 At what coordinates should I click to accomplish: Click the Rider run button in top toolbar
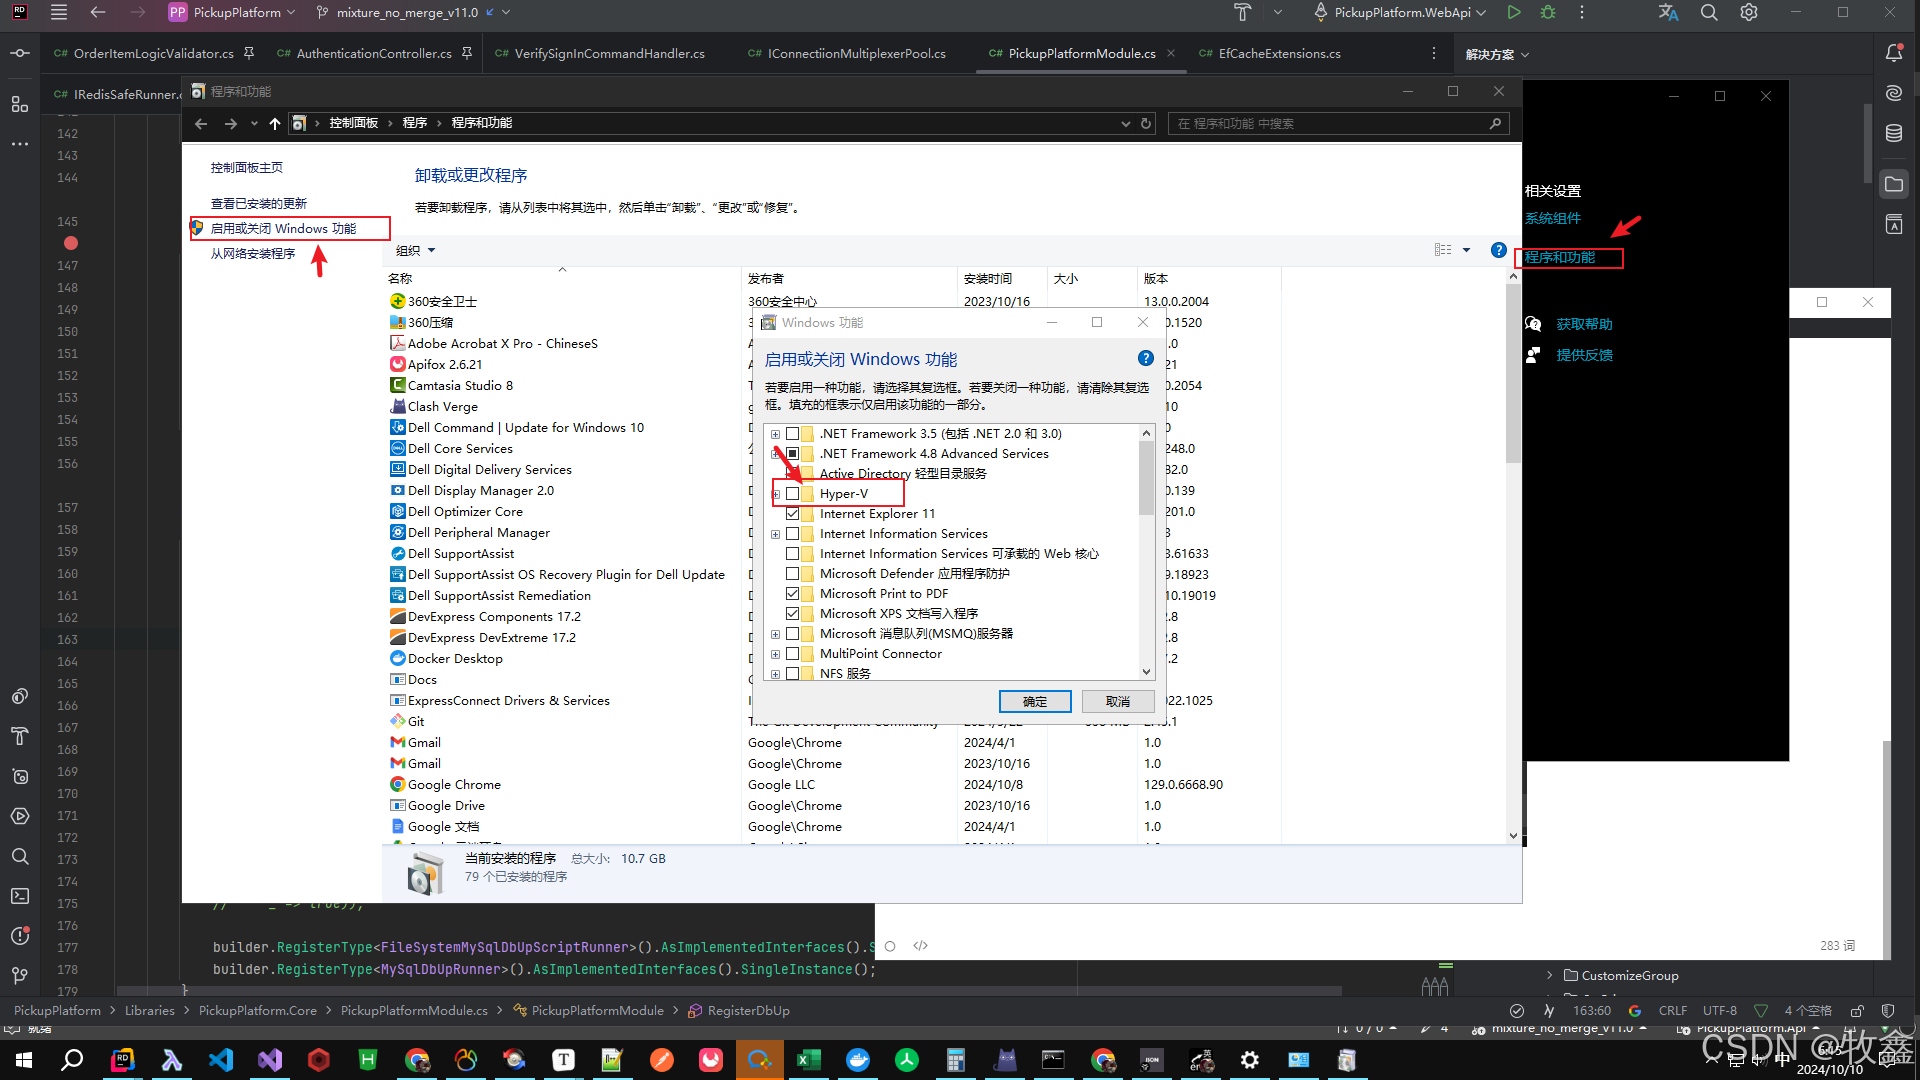[x=1514, y=13]
